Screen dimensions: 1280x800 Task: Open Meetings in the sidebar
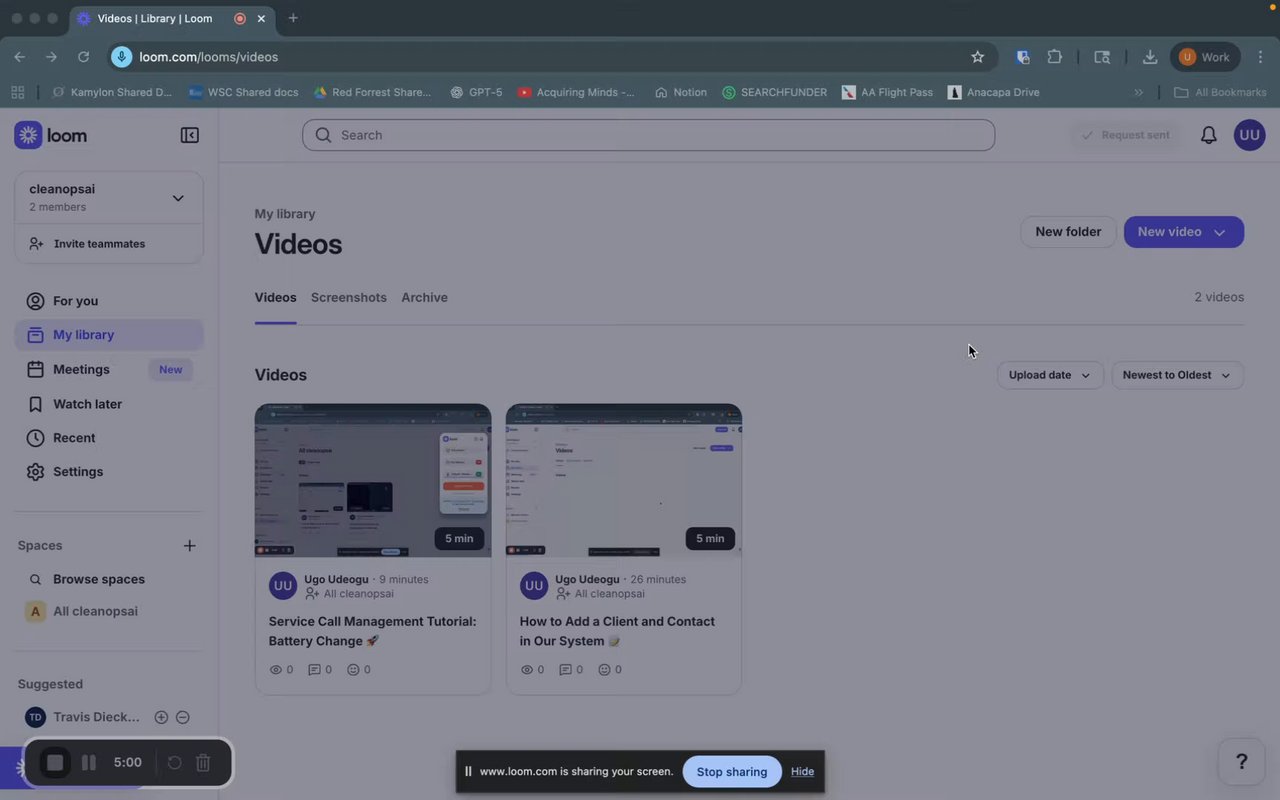(x=109, y=369)
